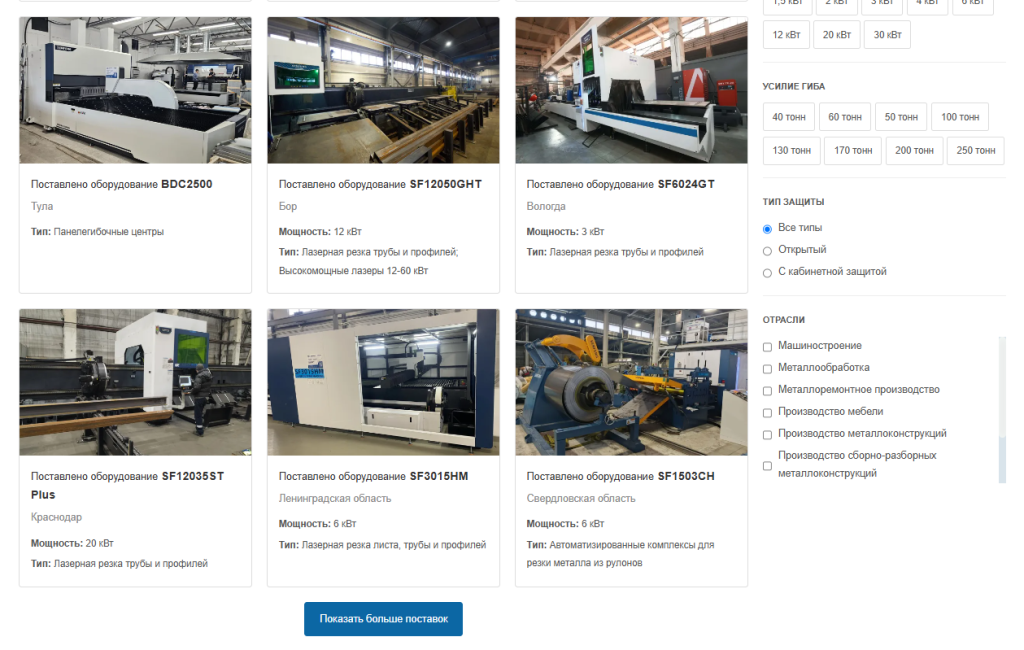Open the SF1503CH coil machine photo
The width and height of the screenshot is (1024, 650).
pyautogui.click(x=632, y=382)
